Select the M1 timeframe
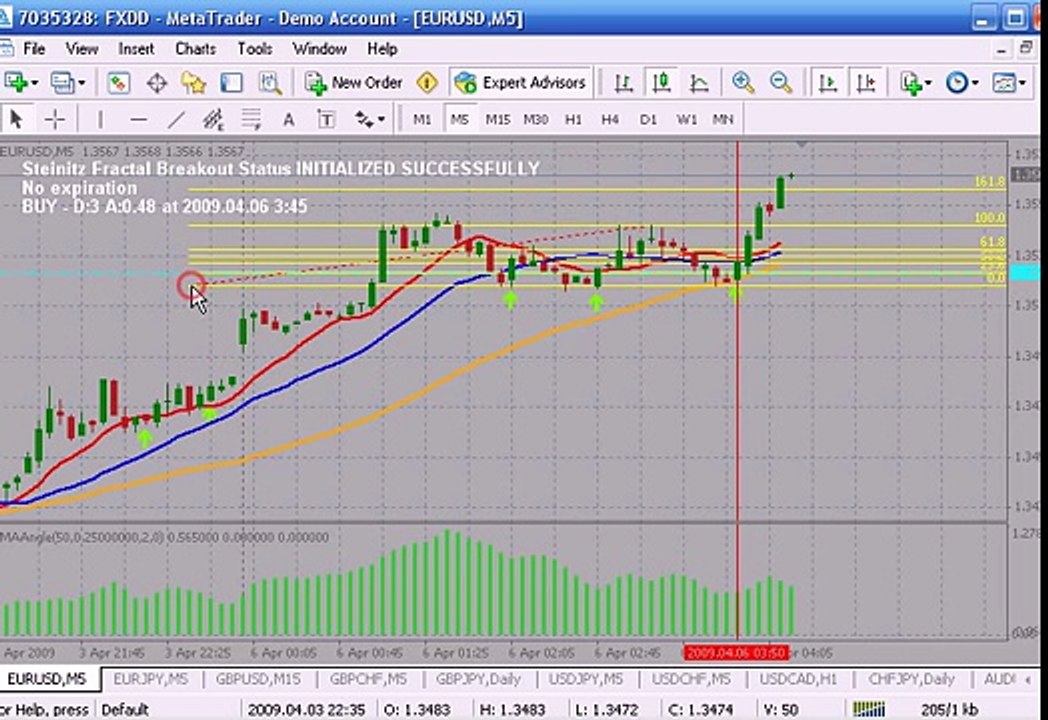 tap(422, 120)
